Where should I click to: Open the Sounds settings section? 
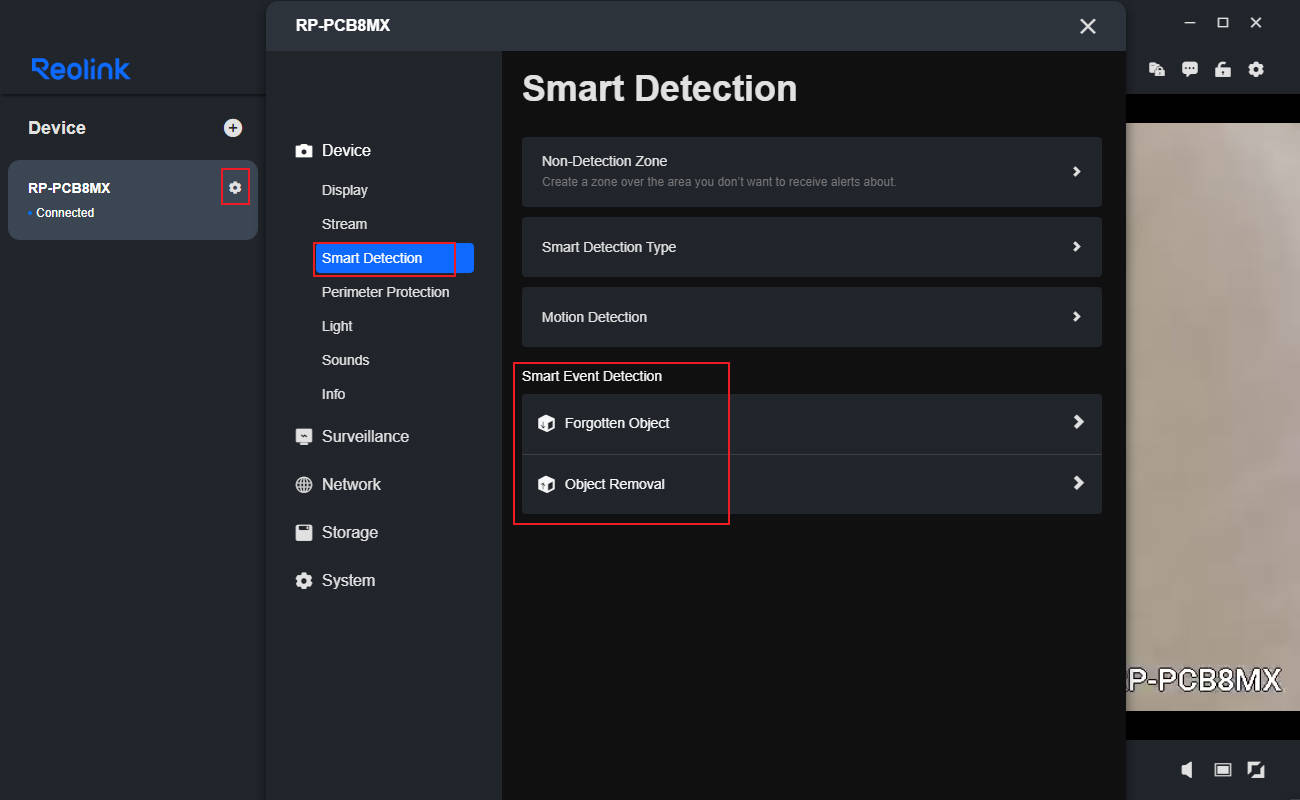click(345, 360)
